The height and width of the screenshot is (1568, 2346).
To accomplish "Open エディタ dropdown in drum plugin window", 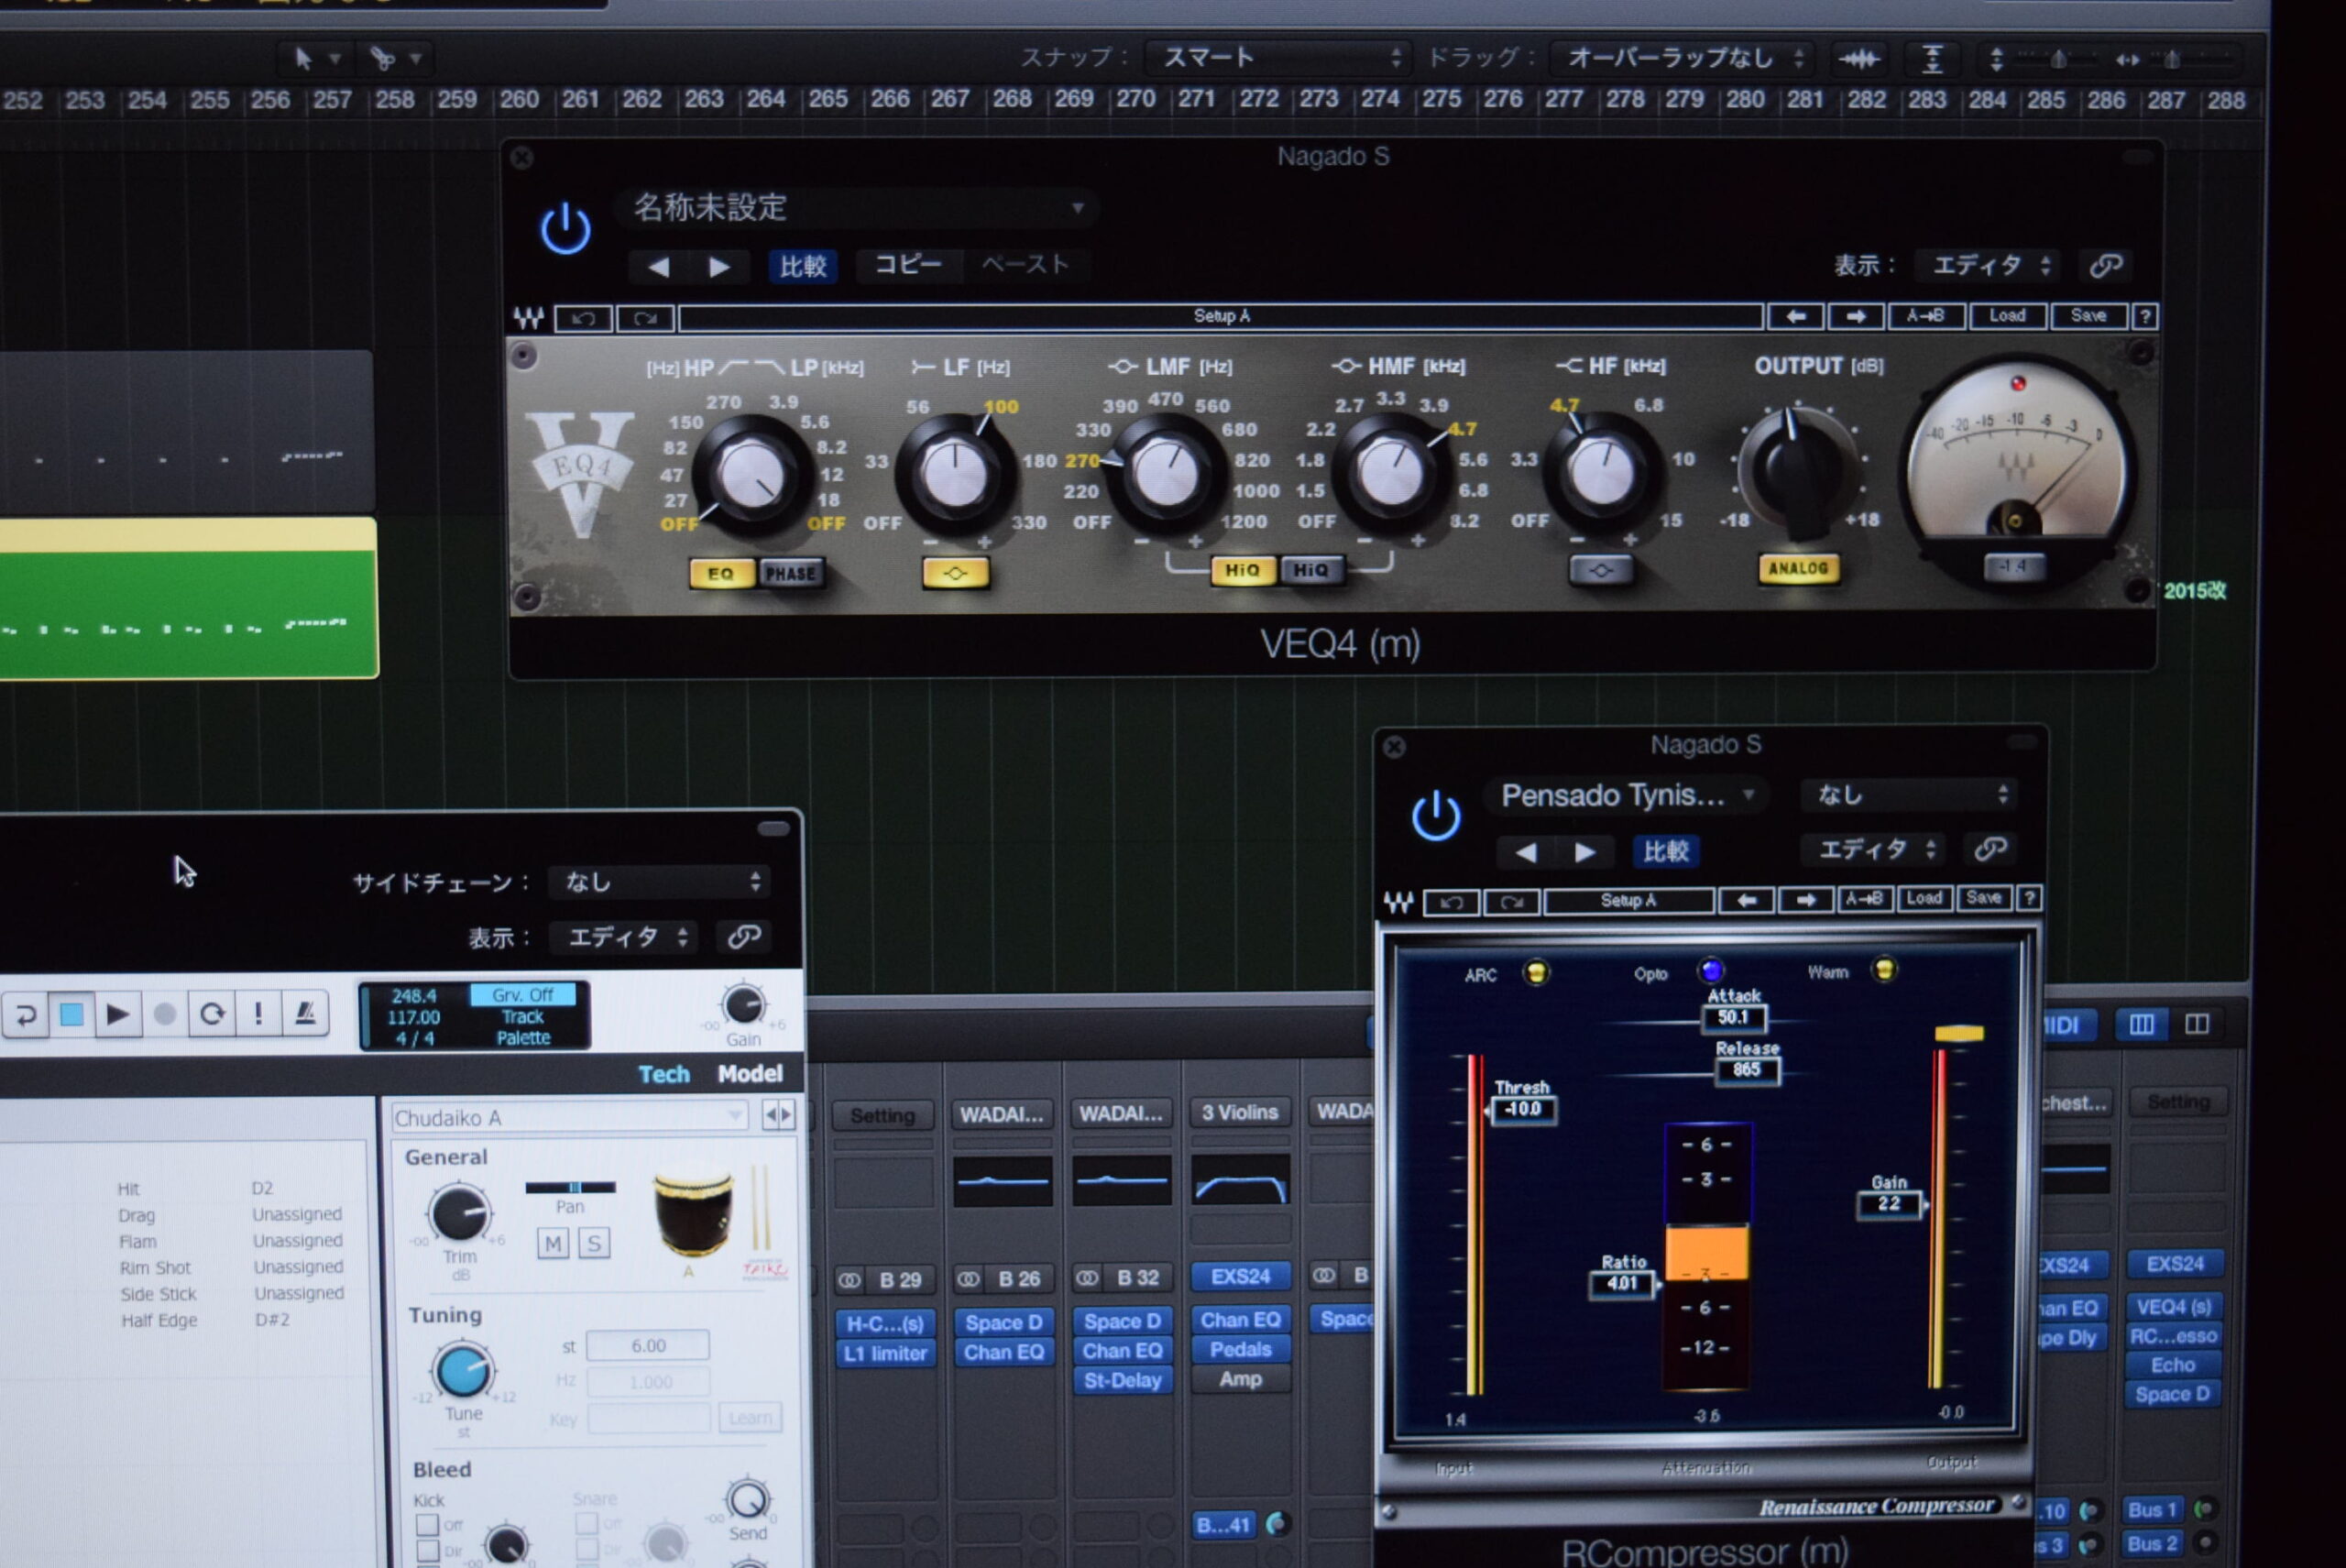I will [623, 937].
